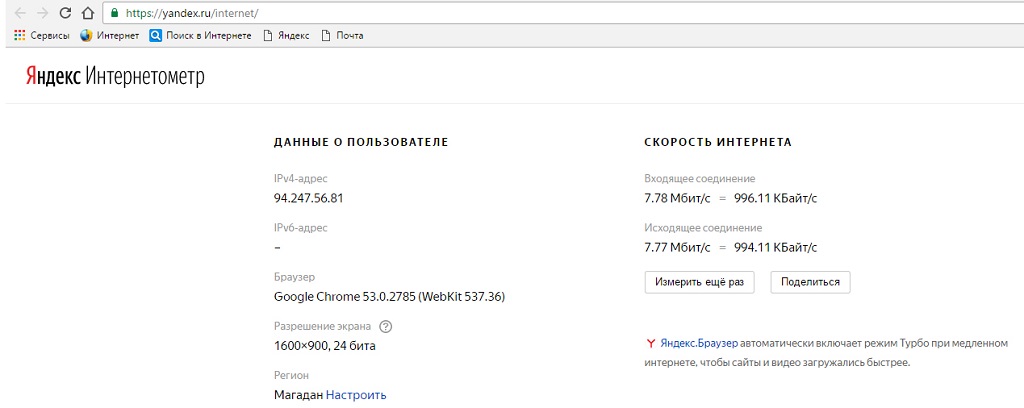Open the Яндекс.Браузер link
Screen dimensions: 1024x408
tap(699, 343)
